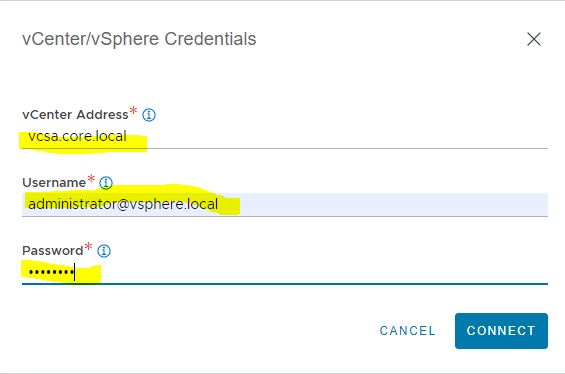Click the vCenter/vSphere Credentials dialog title
This screenshot has height=374, width=565.
139,39
